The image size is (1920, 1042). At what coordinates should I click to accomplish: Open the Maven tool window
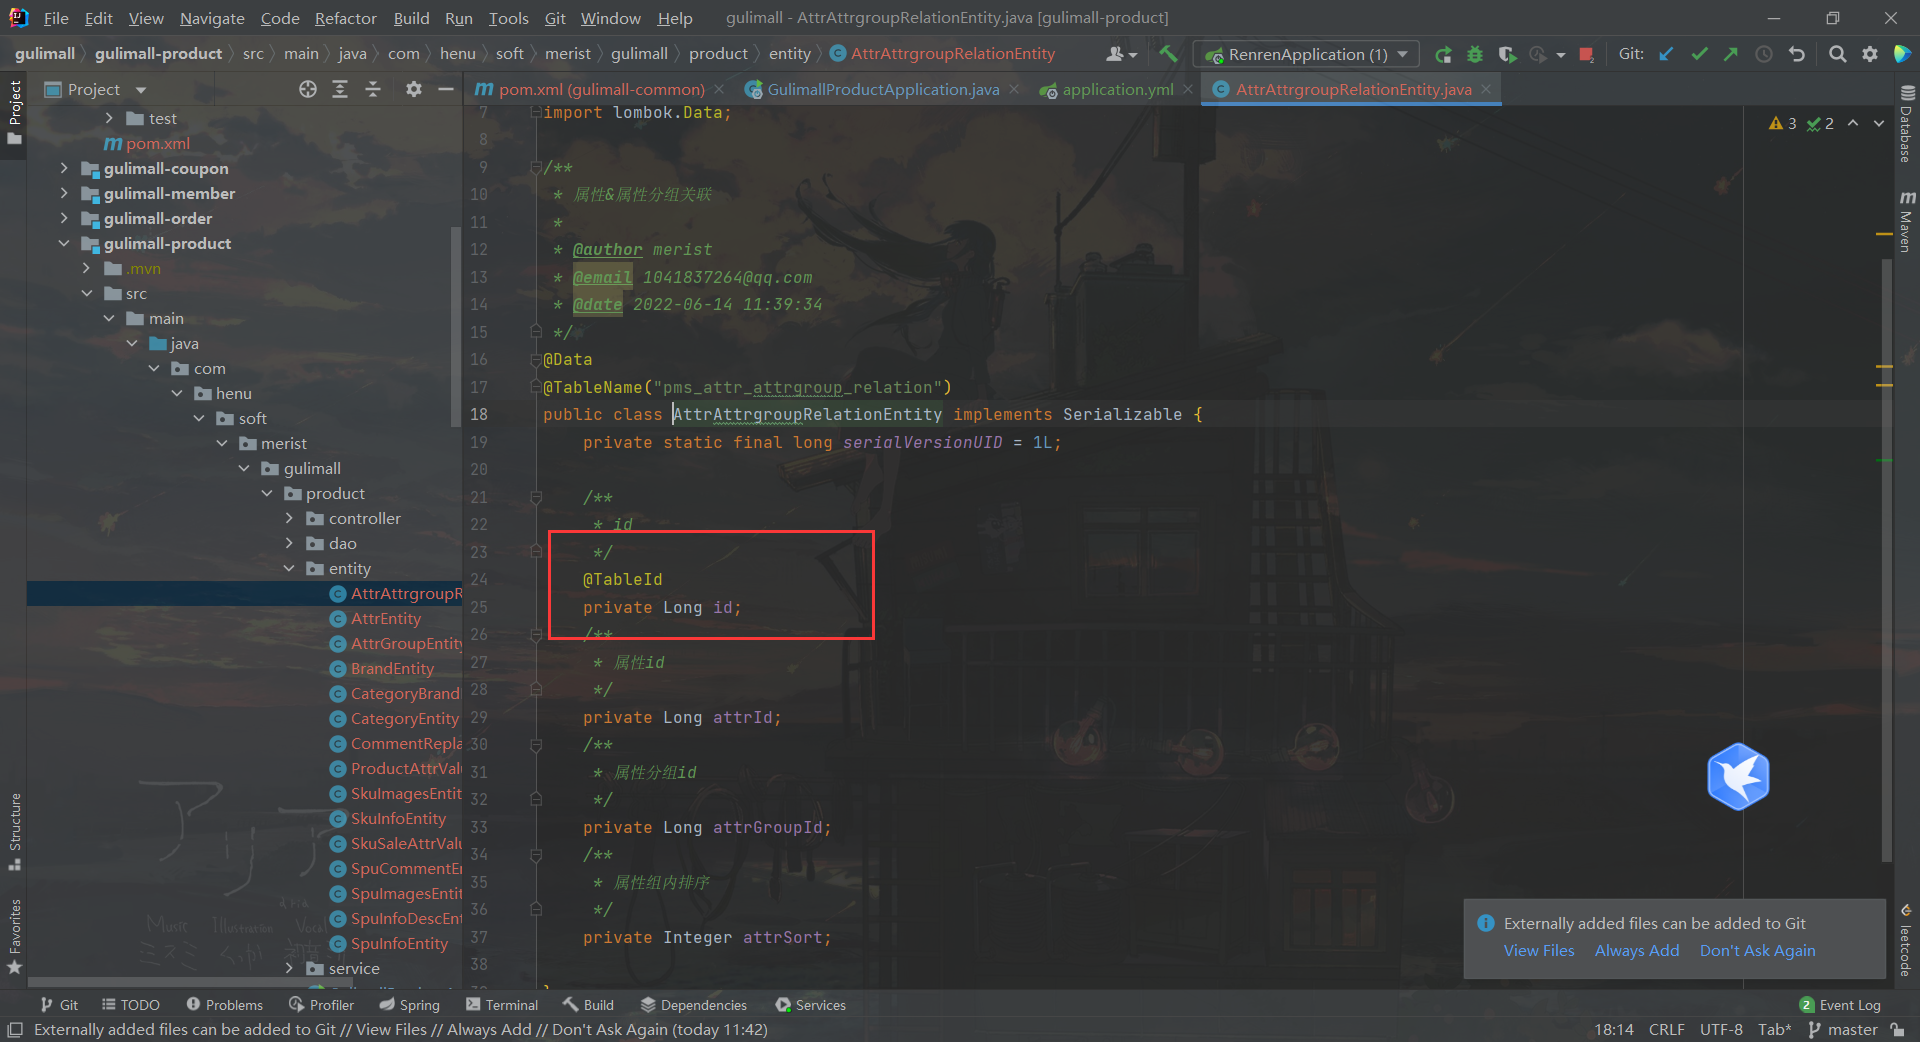point(1906,222)
